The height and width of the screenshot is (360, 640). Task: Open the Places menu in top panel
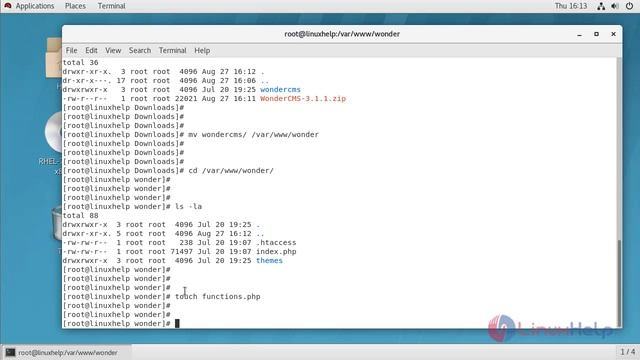(x=75, y=6)
